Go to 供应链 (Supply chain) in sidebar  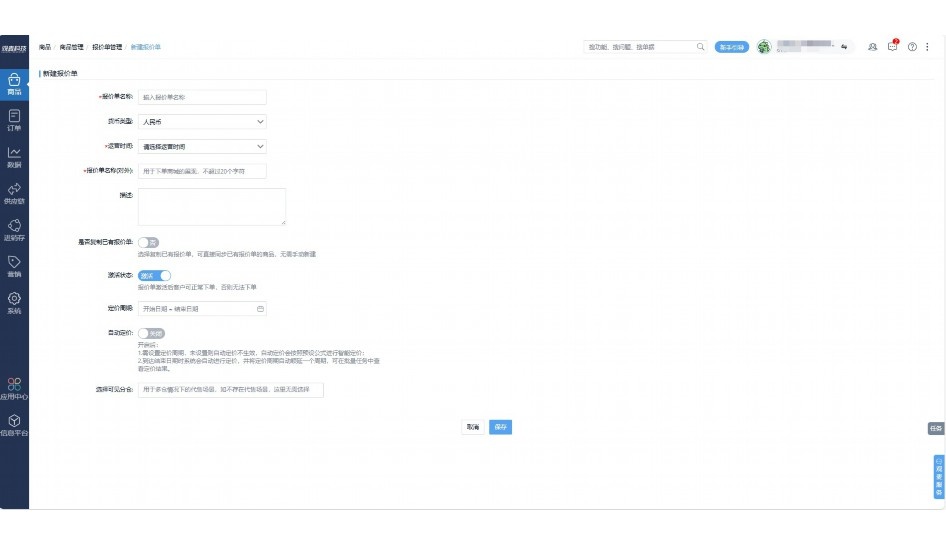point(14,192)
